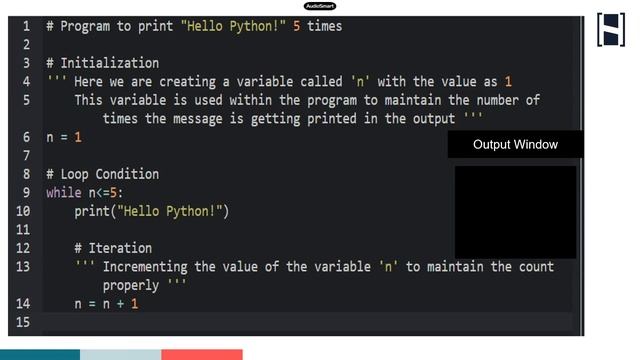Click the 'n = 1' assignment line
The height and width of the screenshot is (360, 640).
pos(64,137)
